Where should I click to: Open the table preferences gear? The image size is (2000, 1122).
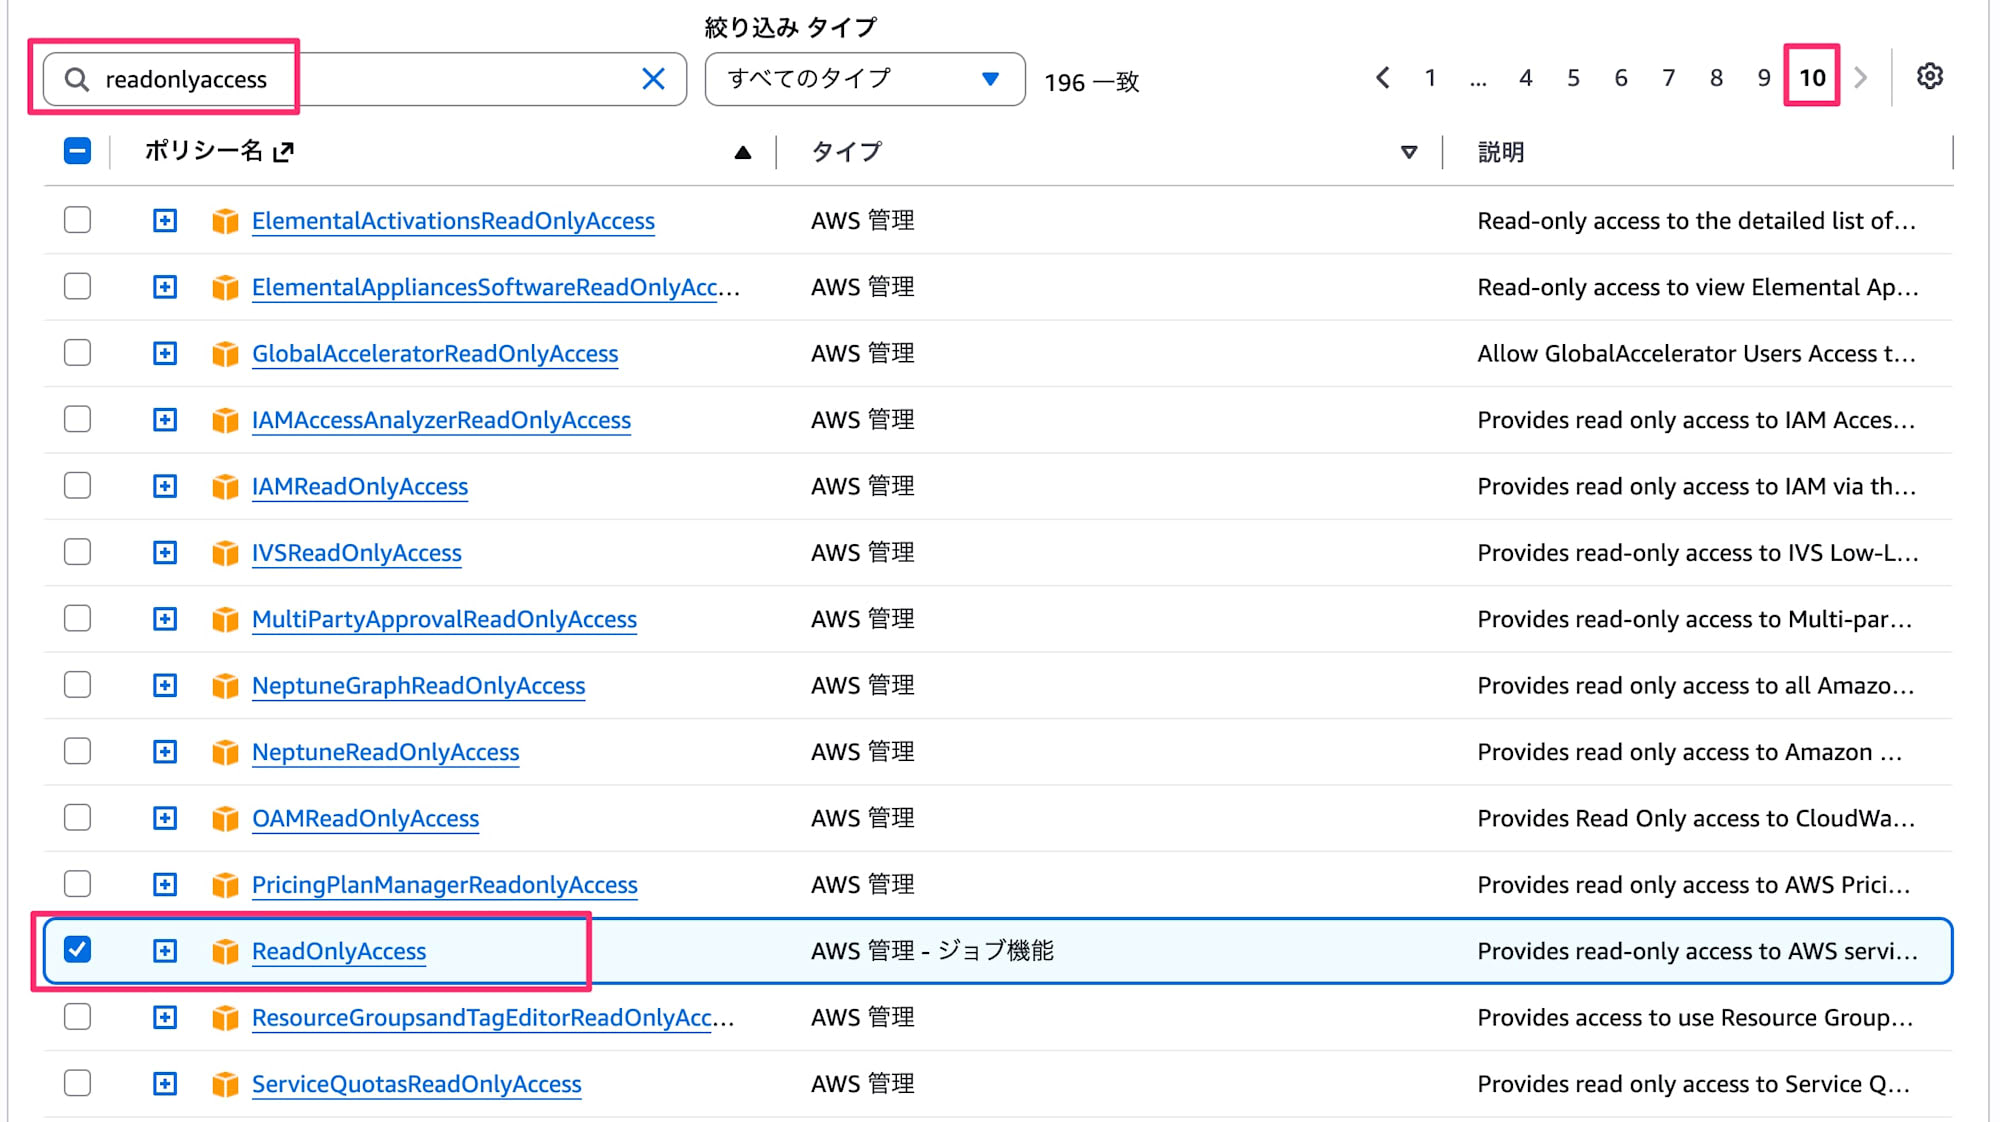tap(1929, 77)
